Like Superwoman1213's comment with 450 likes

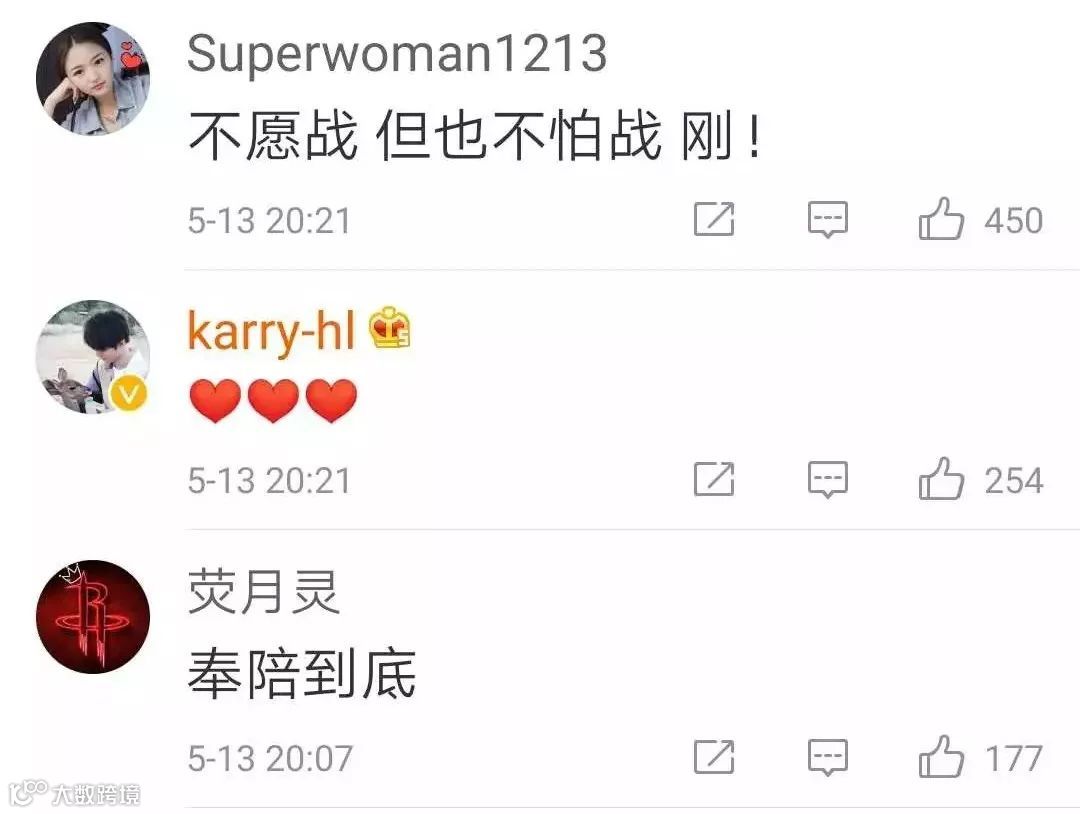940,219
